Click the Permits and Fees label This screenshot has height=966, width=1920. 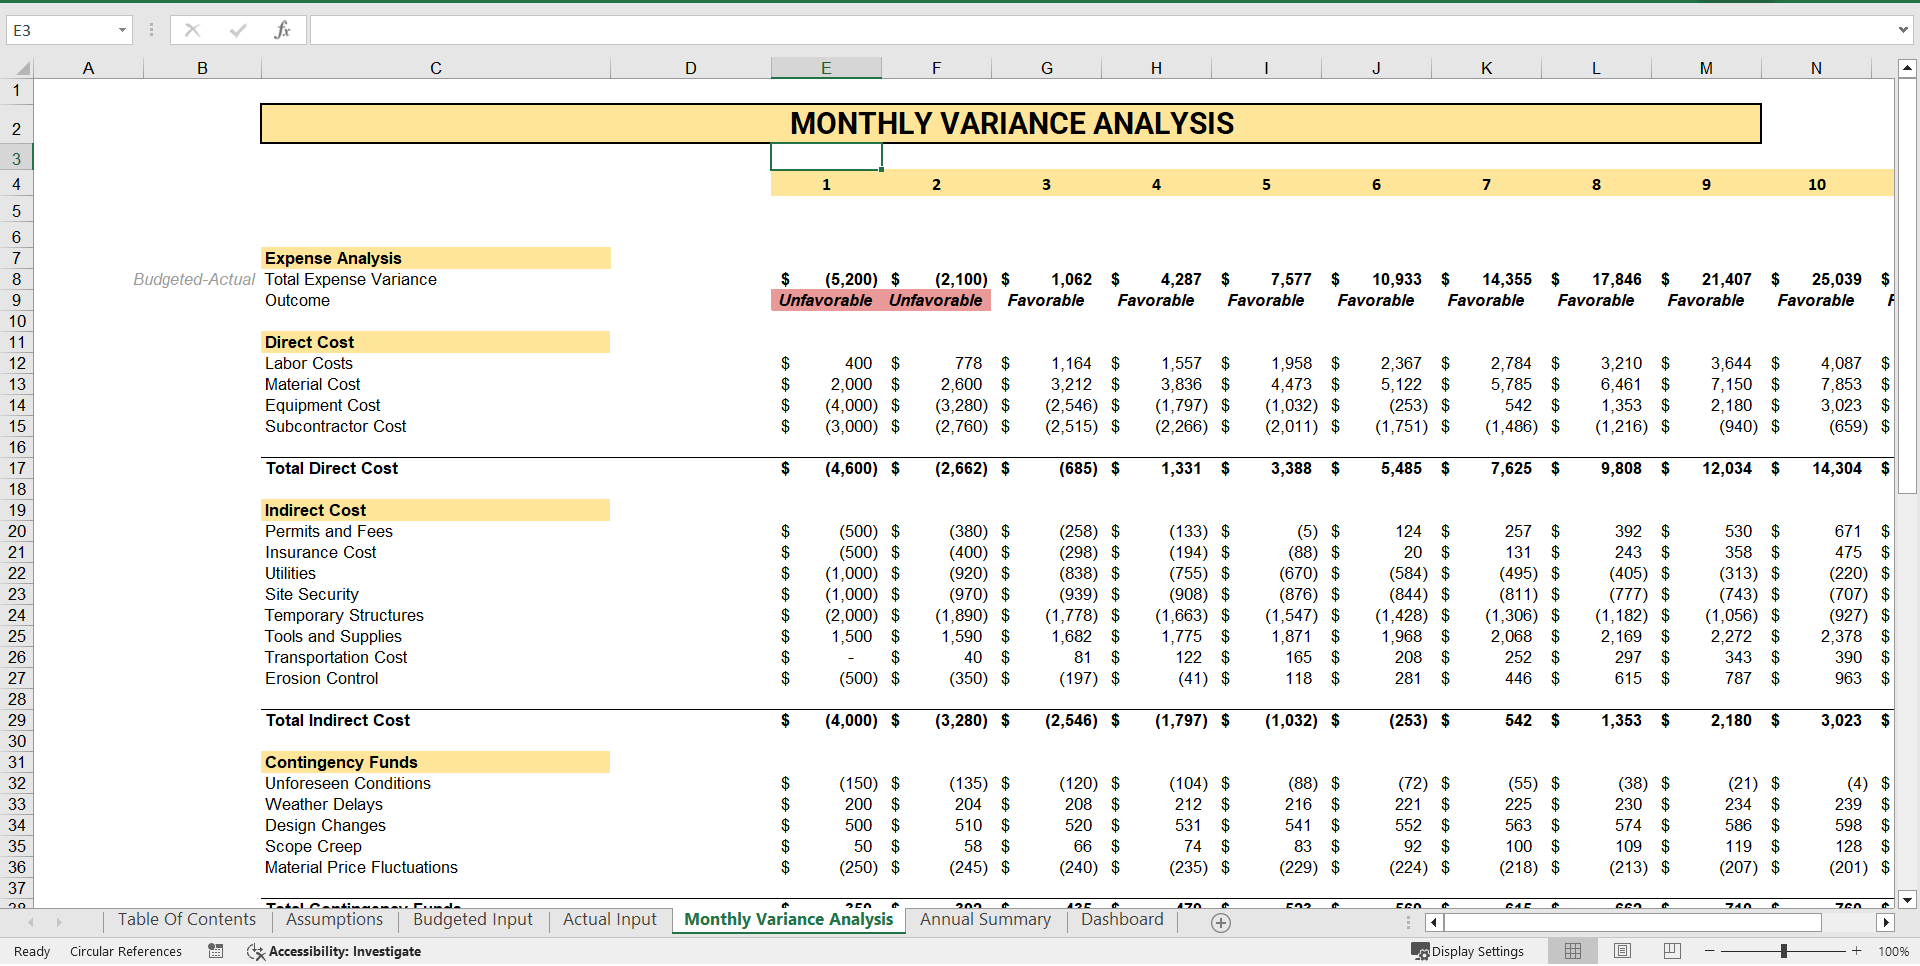tap(329, 532)
